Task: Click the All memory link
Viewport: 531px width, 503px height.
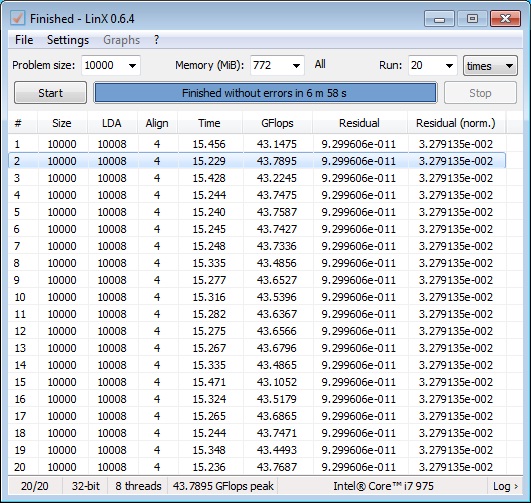Action: (320, 64)
